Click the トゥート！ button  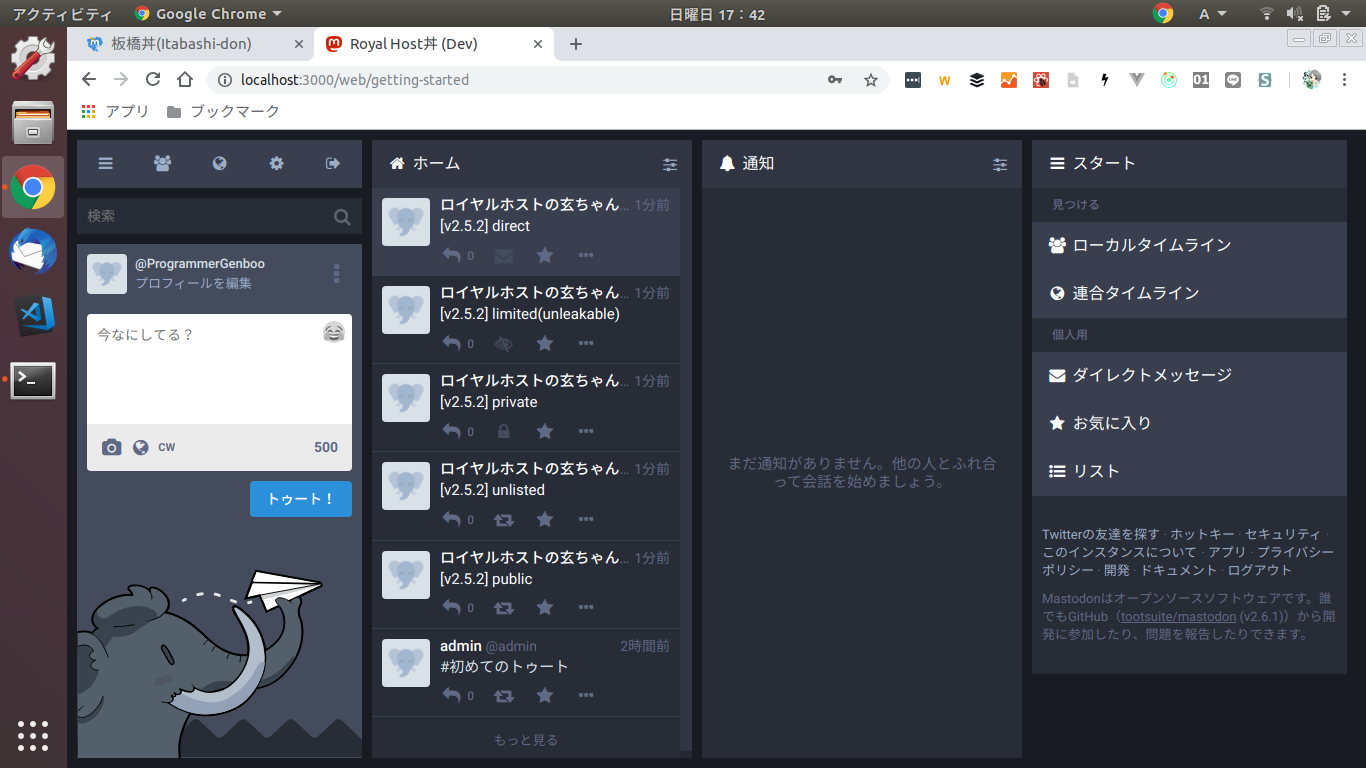[x=300, y=499]
